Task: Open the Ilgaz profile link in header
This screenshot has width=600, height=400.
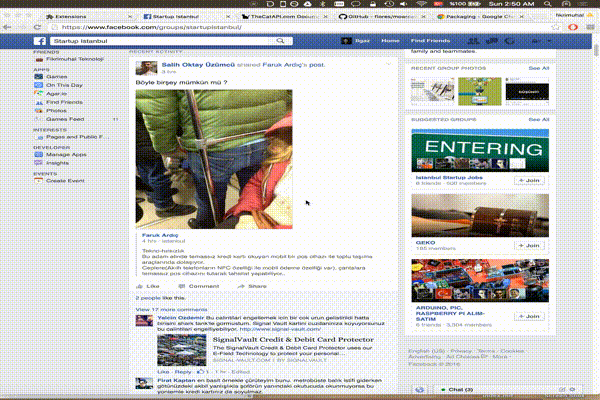Action: (356, 41)
